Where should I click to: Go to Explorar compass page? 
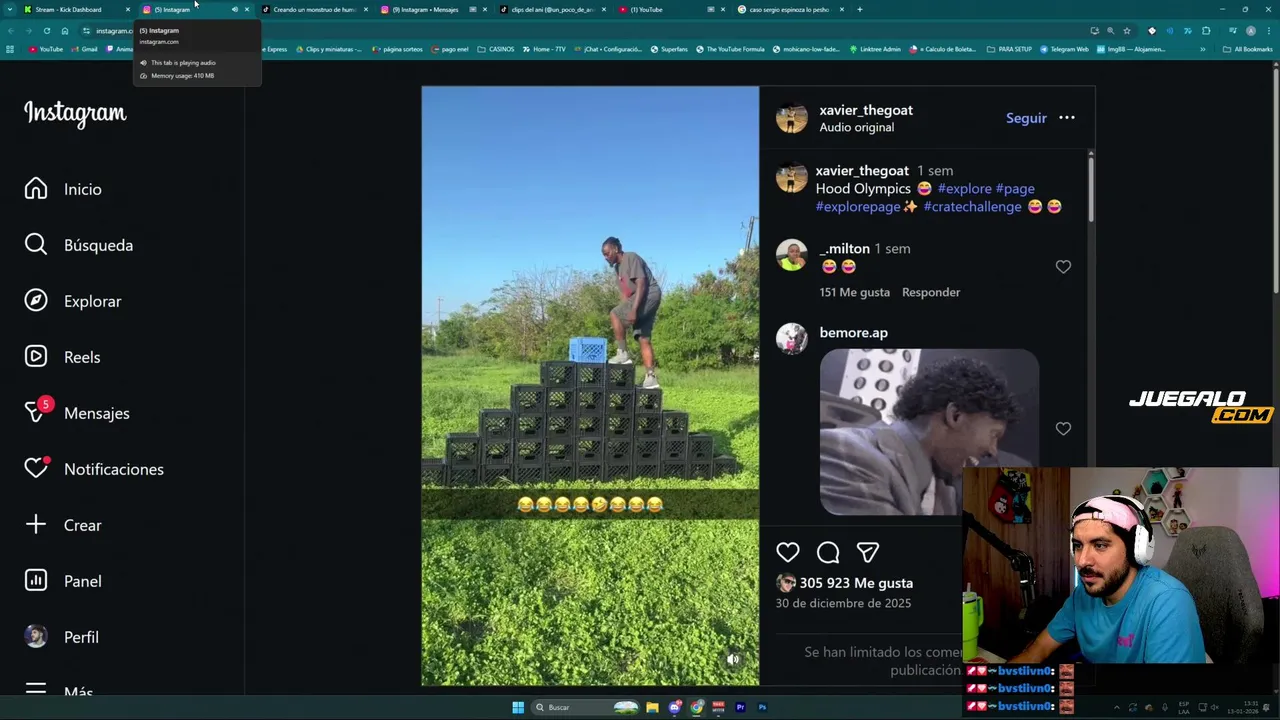[73, 301]
